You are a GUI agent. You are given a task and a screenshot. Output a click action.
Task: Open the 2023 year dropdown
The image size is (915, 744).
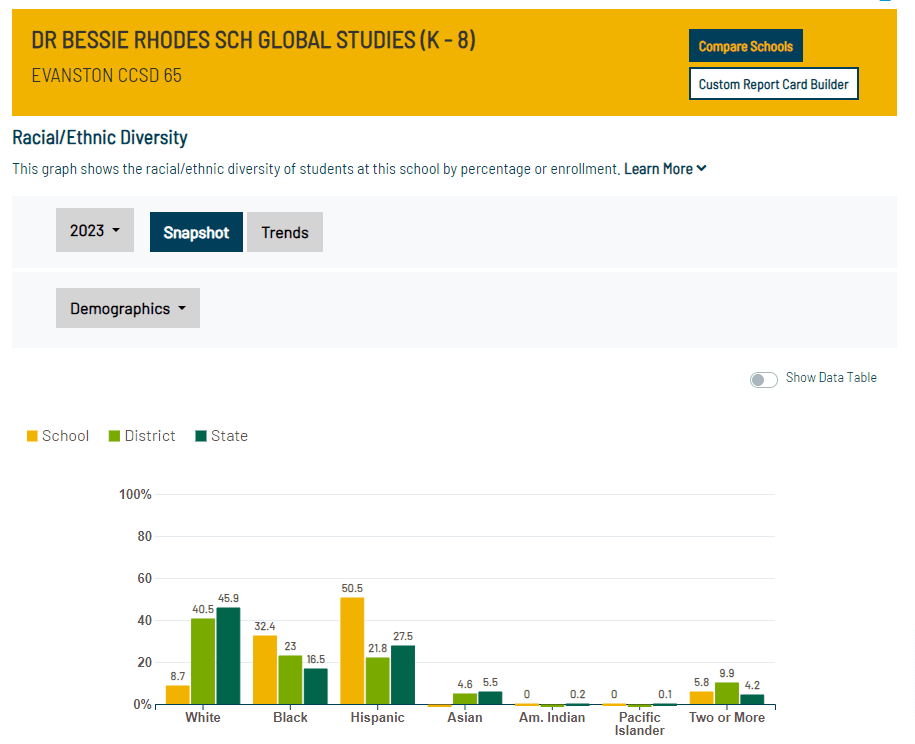(95, 231)
